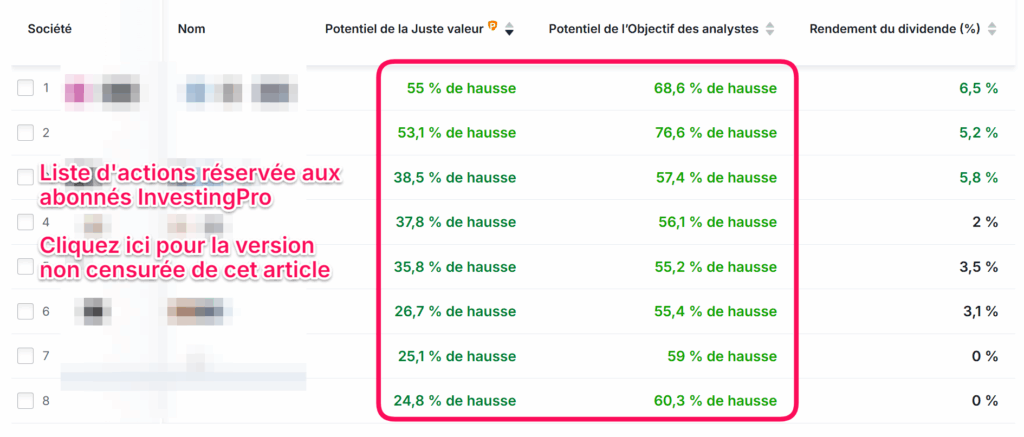This screenshot has height=437, width=1024.
Task: Select the "55 % de hausse" cell
Action: pos(461,89)
